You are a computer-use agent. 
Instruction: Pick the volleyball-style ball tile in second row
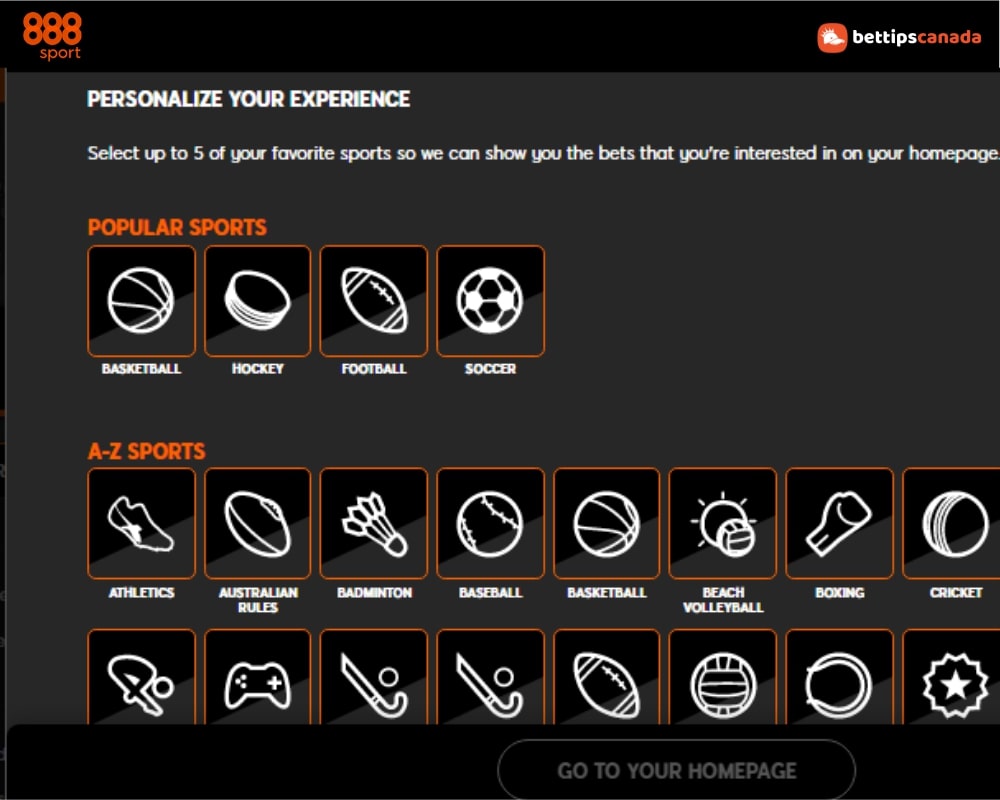pos(723,678)
